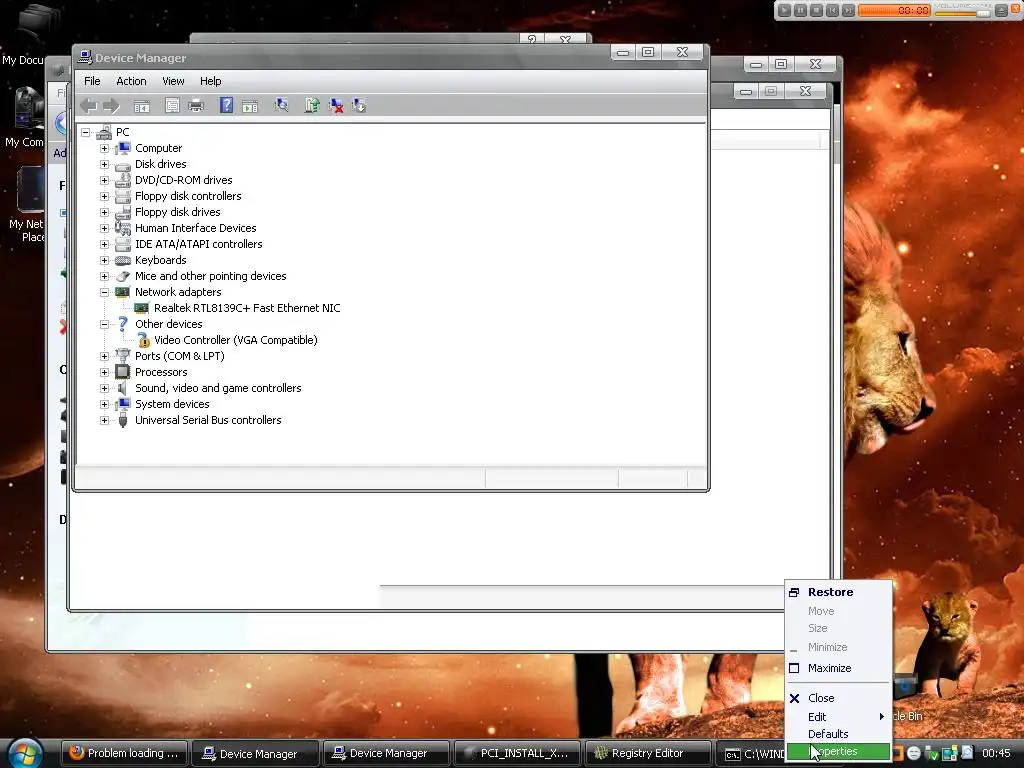Expand the Keyboards category
1024x768 pixels.
tap(104, 260)
